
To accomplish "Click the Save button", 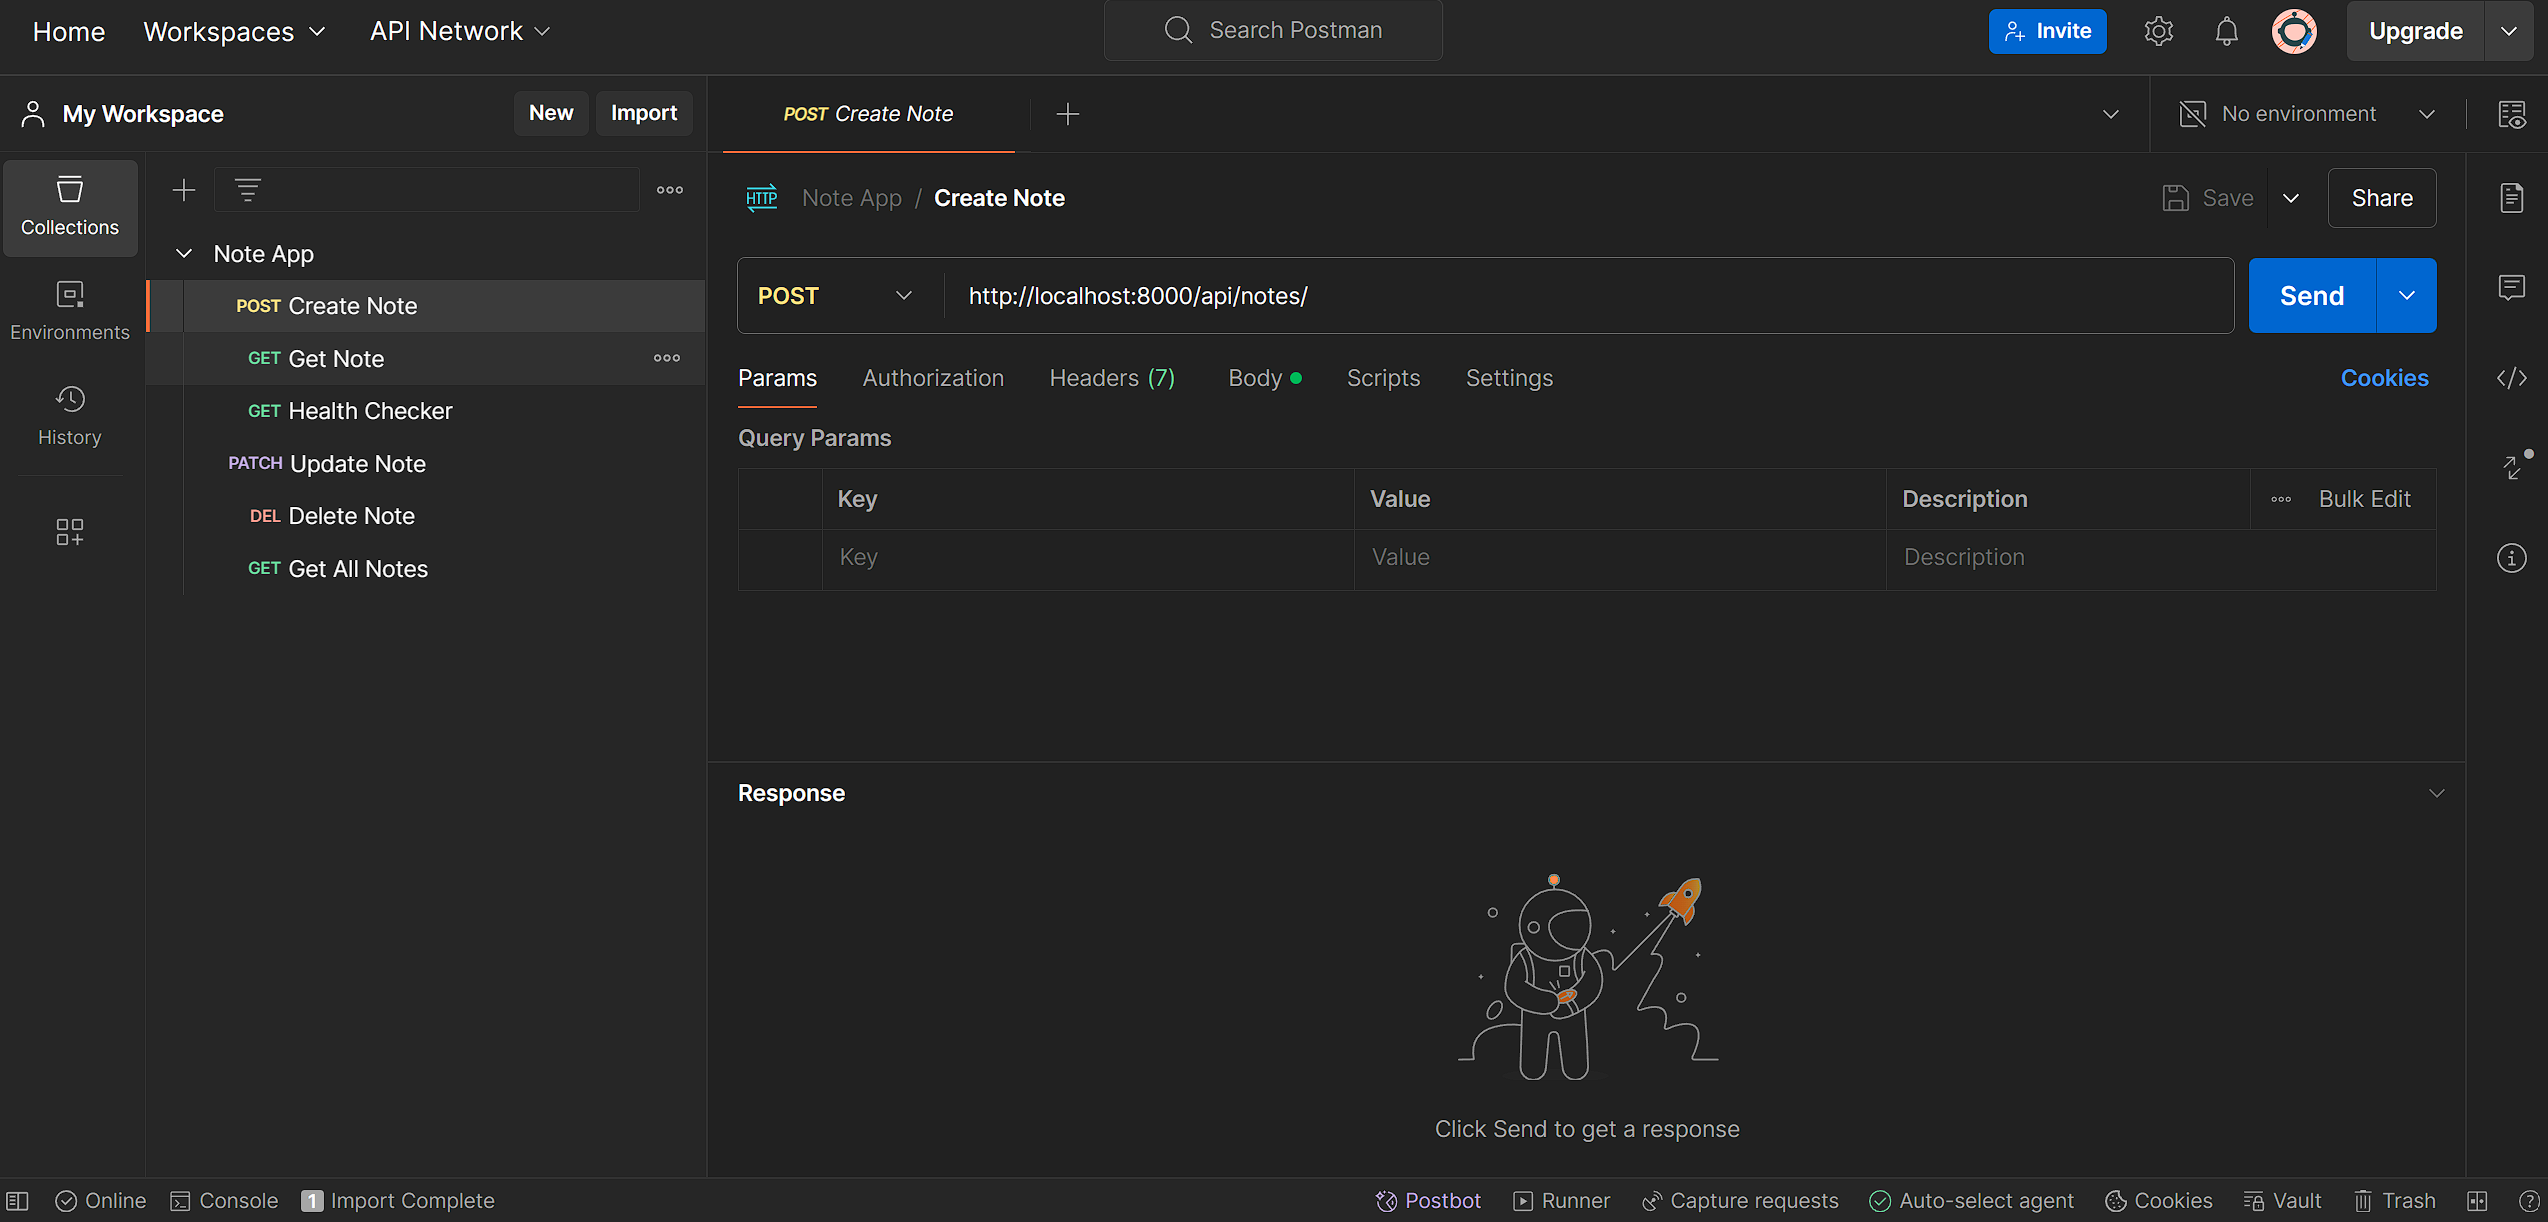I will [x=2209, y=198].
